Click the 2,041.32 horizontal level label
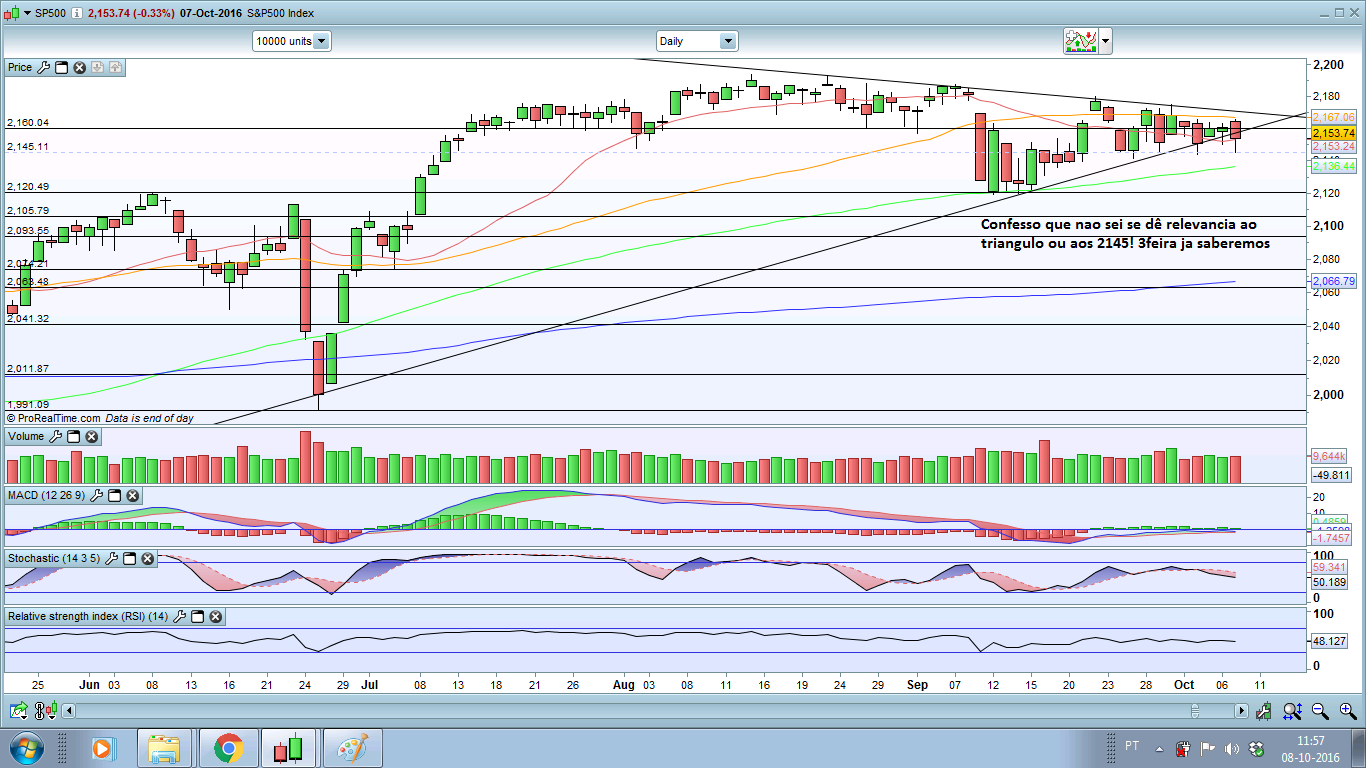The image size is (1366, 768). [28, 319]
